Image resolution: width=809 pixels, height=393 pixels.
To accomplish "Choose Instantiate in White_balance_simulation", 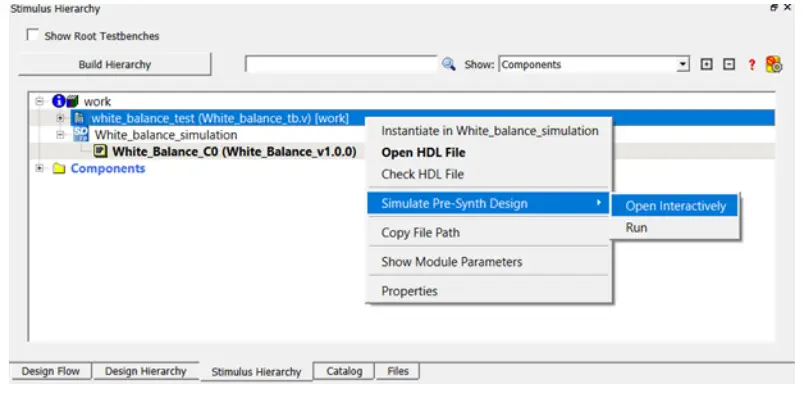I will [490, 131].
